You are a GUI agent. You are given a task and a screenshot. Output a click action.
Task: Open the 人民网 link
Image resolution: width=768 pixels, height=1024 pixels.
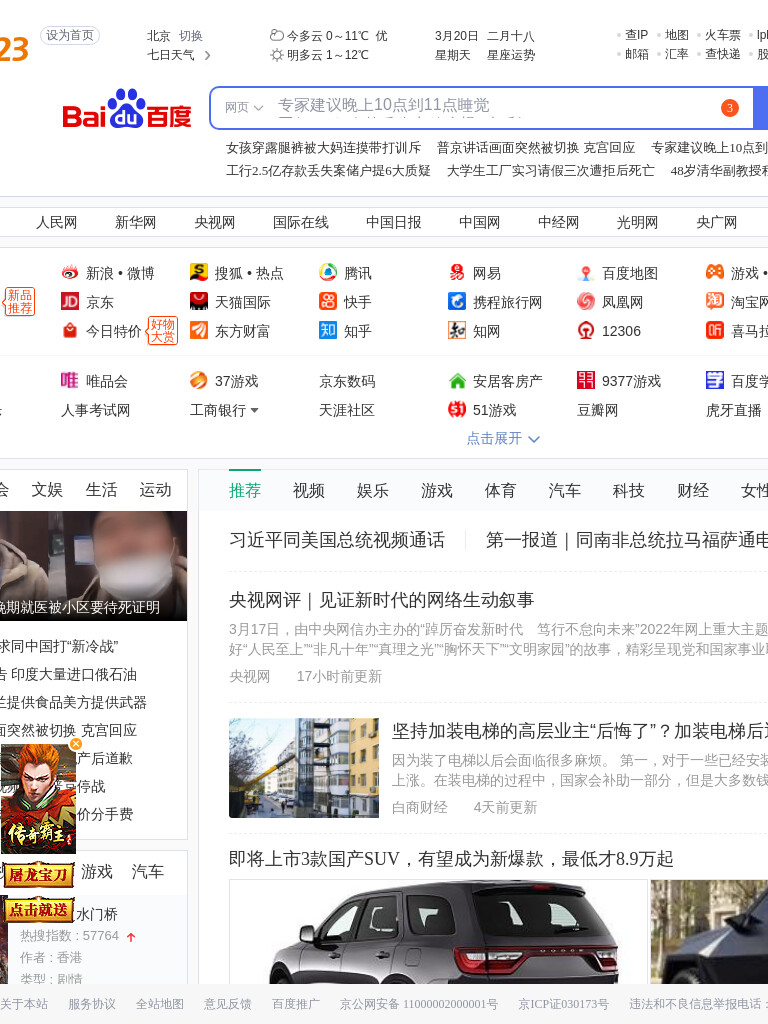tap(56, 223)
